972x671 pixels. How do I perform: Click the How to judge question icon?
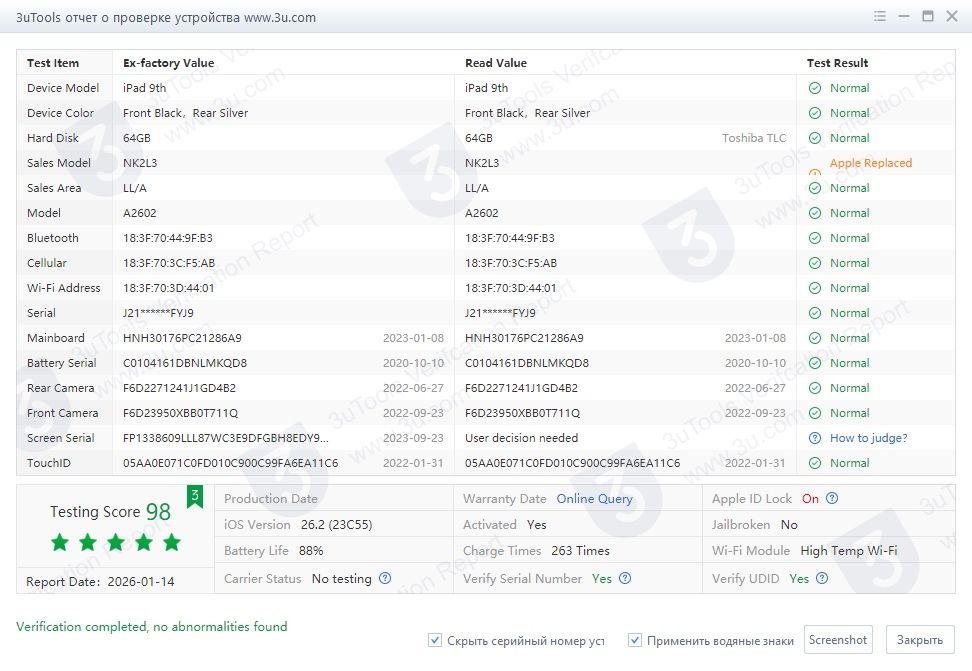(x=815, y=438)
